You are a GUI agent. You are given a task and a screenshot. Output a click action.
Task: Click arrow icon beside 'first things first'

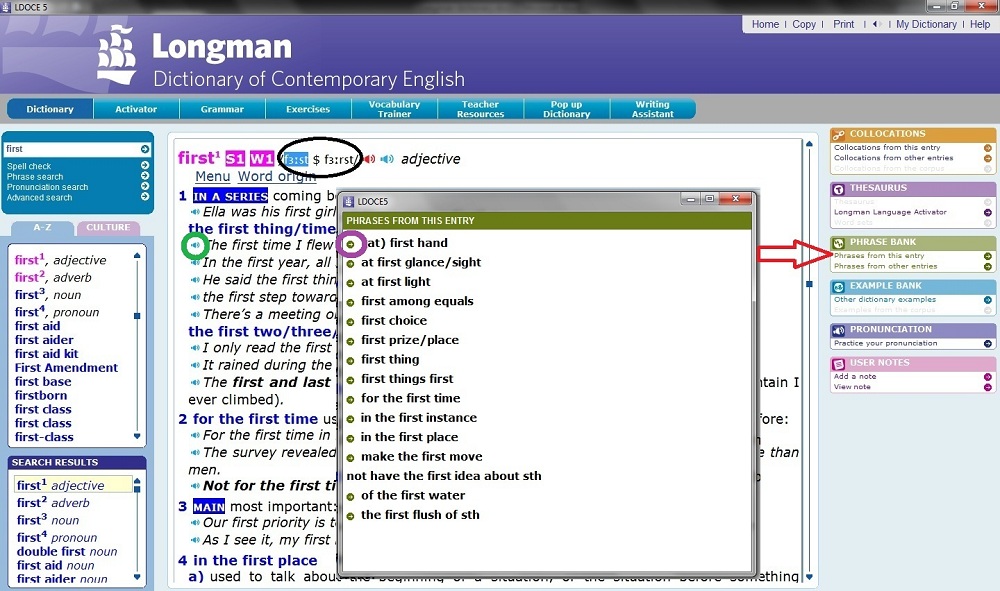350,379
